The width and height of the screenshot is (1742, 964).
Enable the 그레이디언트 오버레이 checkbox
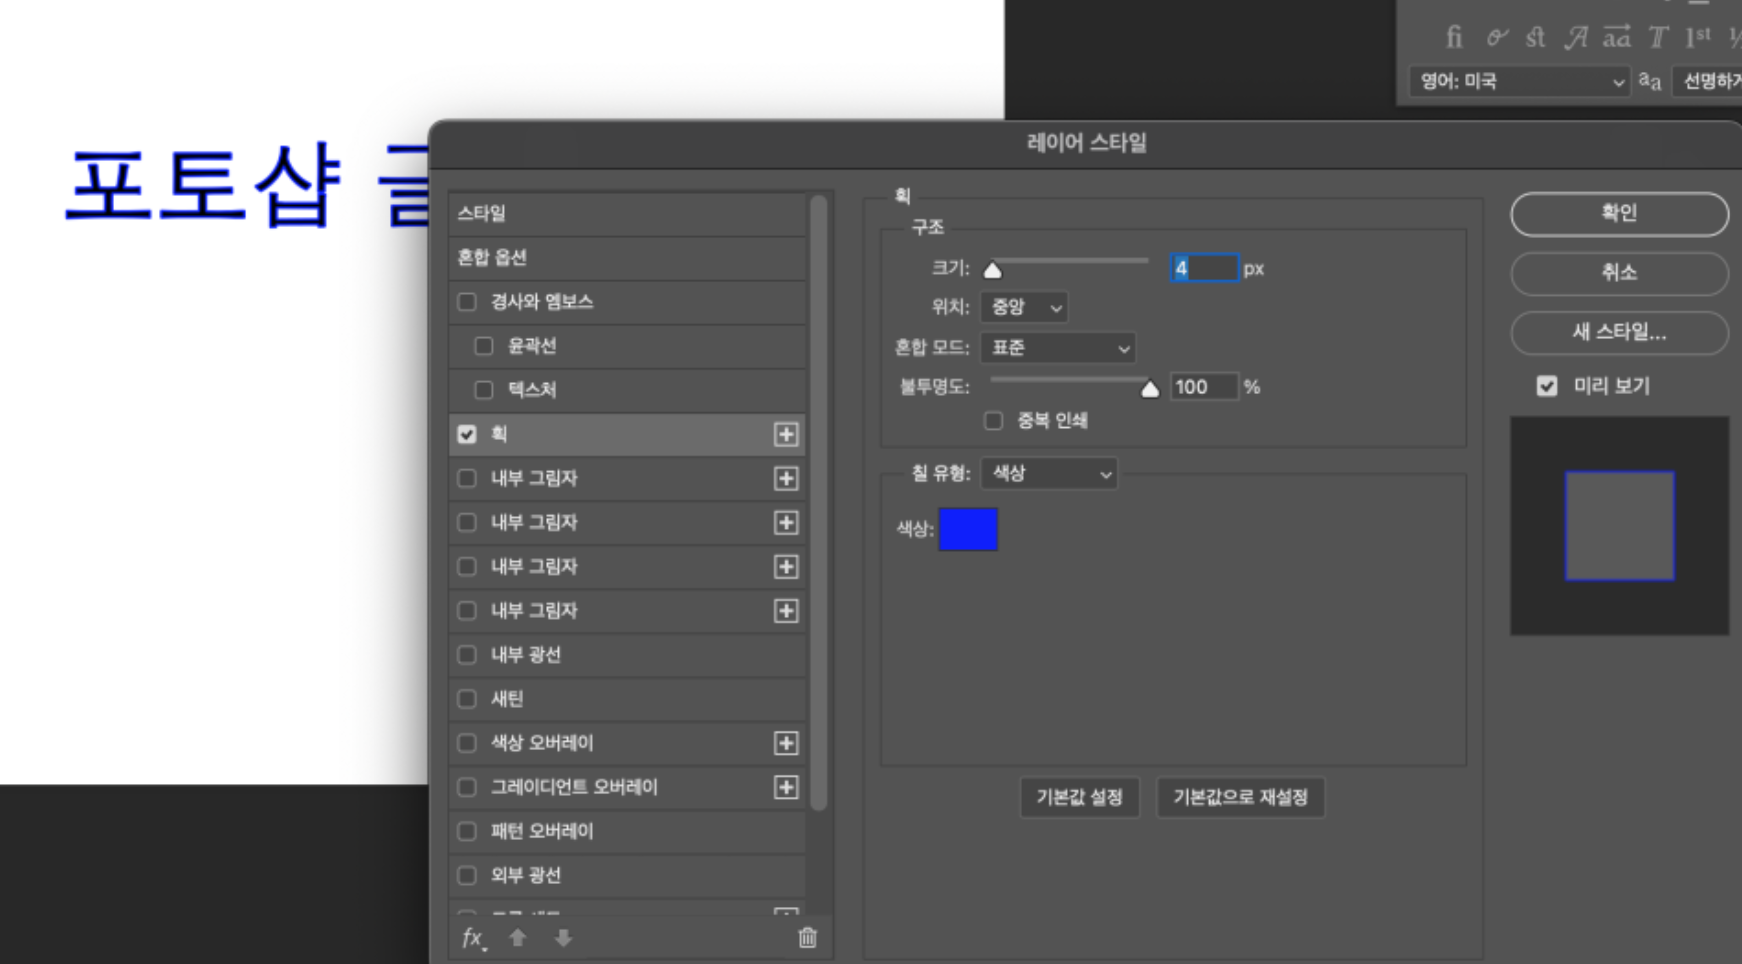tap(467, 787)
